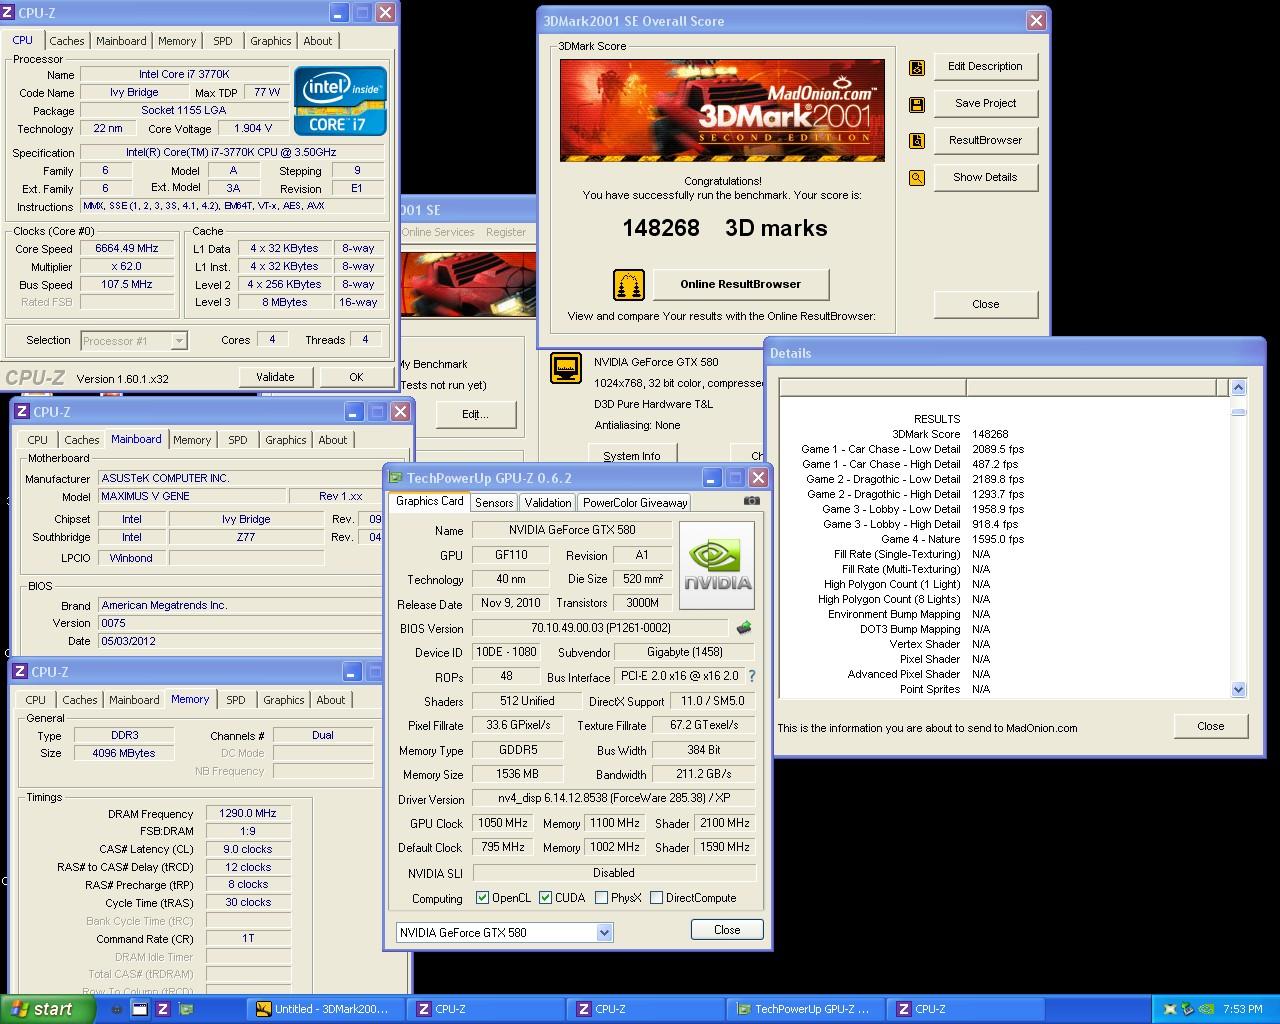Viewport: 1280px width, 1024px height.
Task: Click the Edit Description document icon
Action: coord(916,67)
